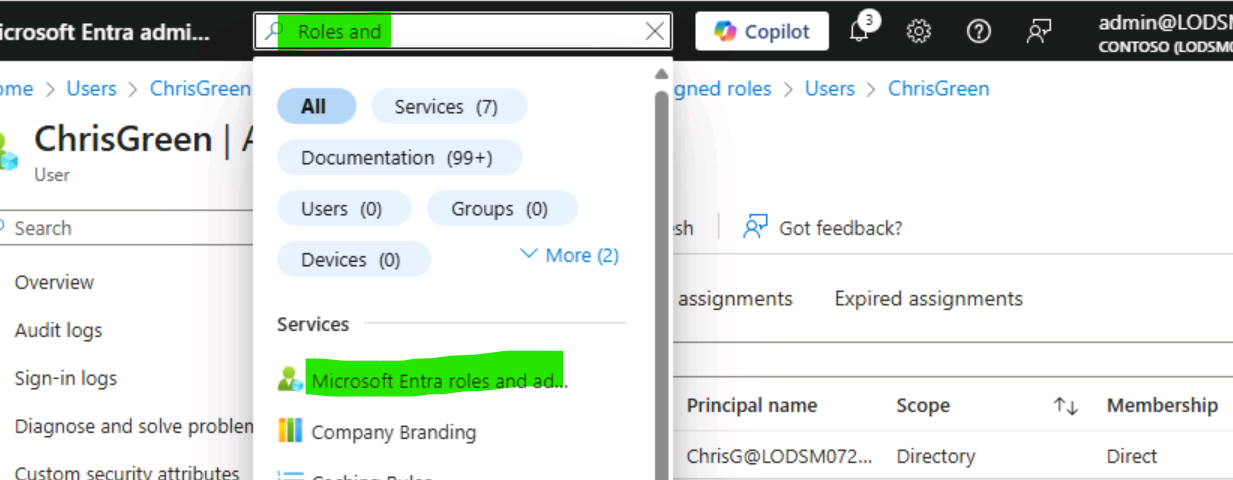Select the All filter pill
This screenshot has width=1233, height=480.
314,106
